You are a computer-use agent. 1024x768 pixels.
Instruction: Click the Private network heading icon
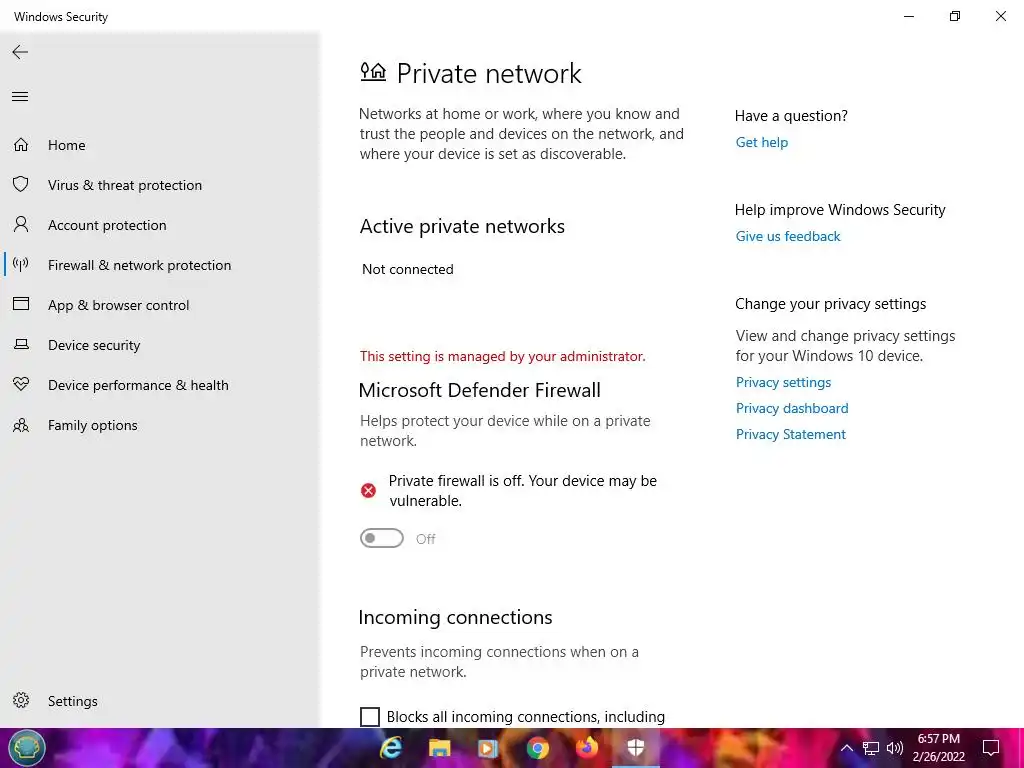click(373, 71)
